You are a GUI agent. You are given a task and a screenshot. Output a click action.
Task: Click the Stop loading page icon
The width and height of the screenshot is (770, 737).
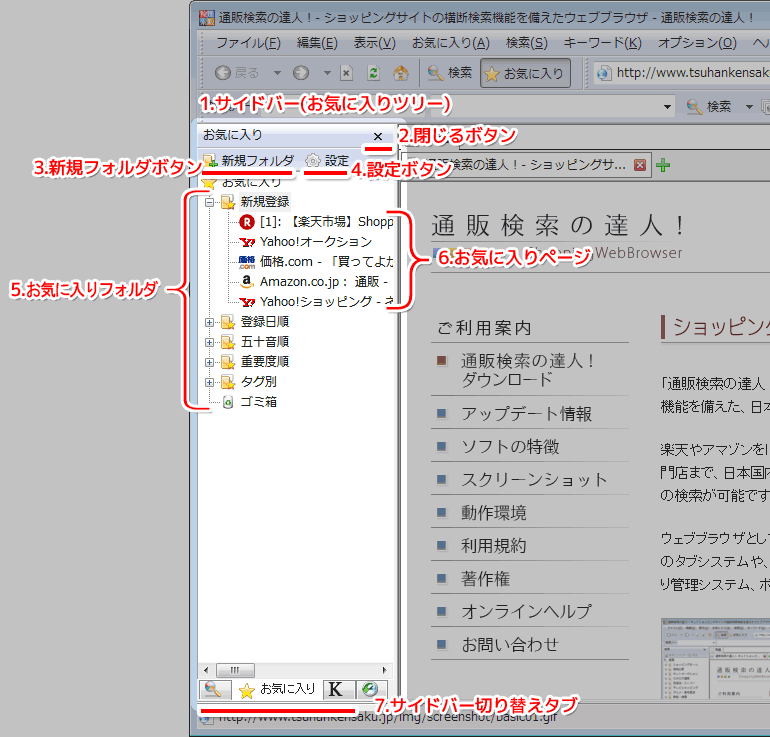346,73
